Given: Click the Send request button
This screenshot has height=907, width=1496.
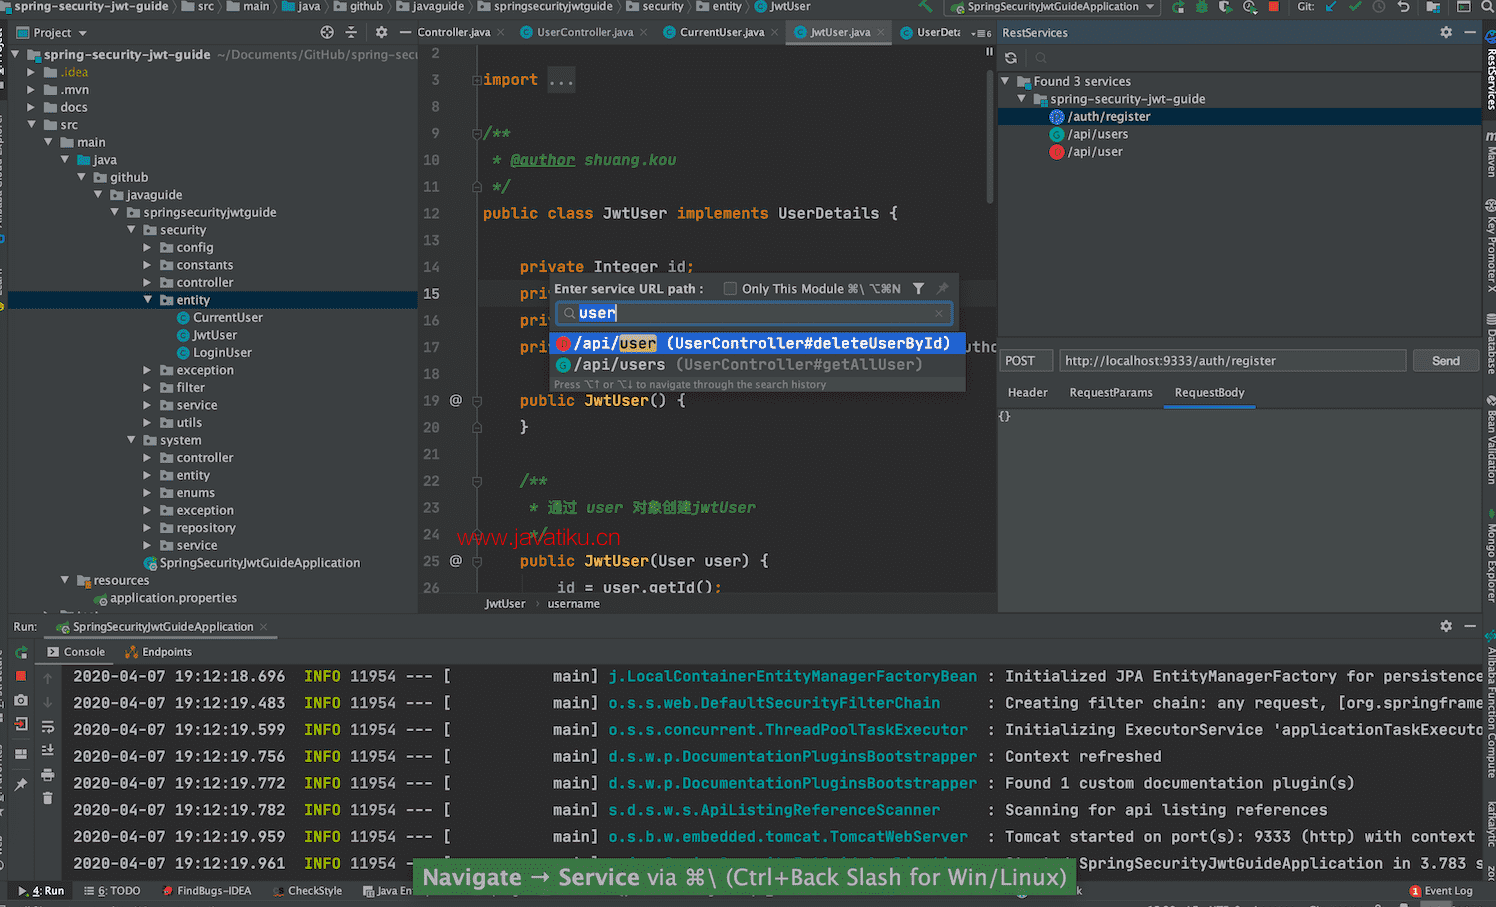Looking at the screenshot, I should pos(1446,360).
